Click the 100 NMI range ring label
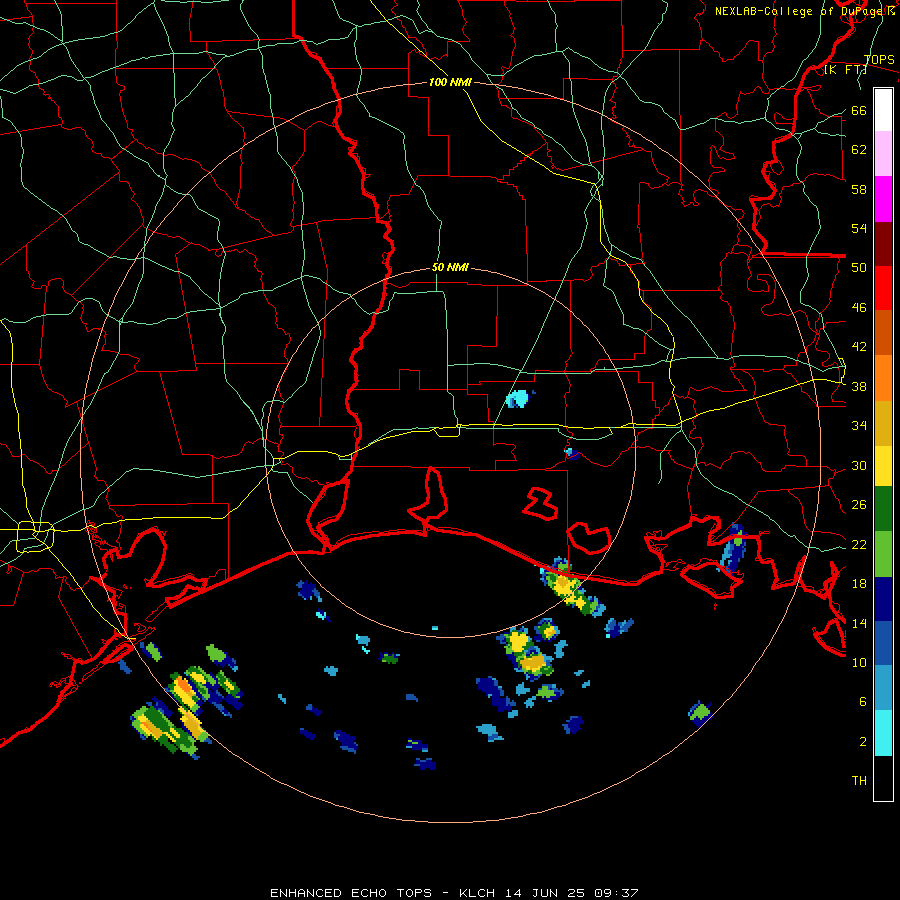This screenshot has width=900, height=900. 450,82
